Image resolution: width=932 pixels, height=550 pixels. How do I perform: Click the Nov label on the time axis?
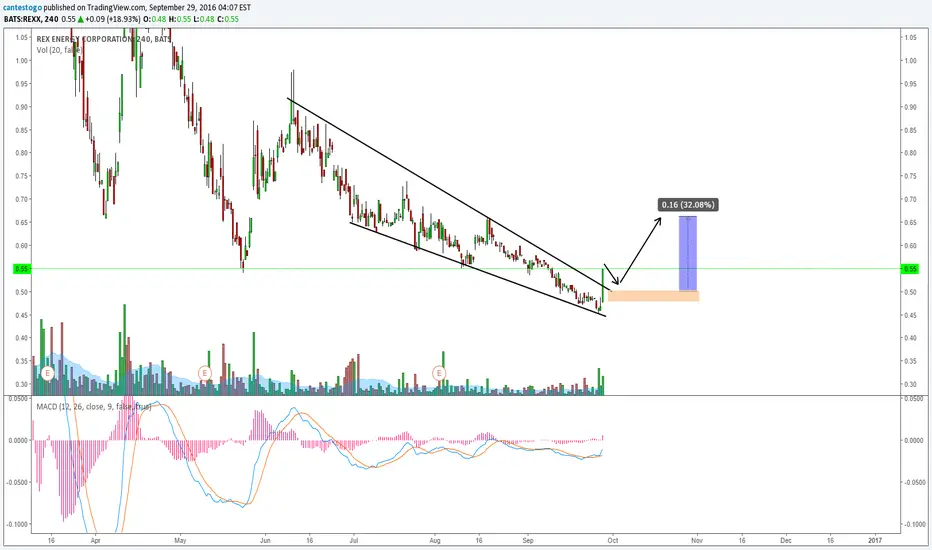point(697,540)
